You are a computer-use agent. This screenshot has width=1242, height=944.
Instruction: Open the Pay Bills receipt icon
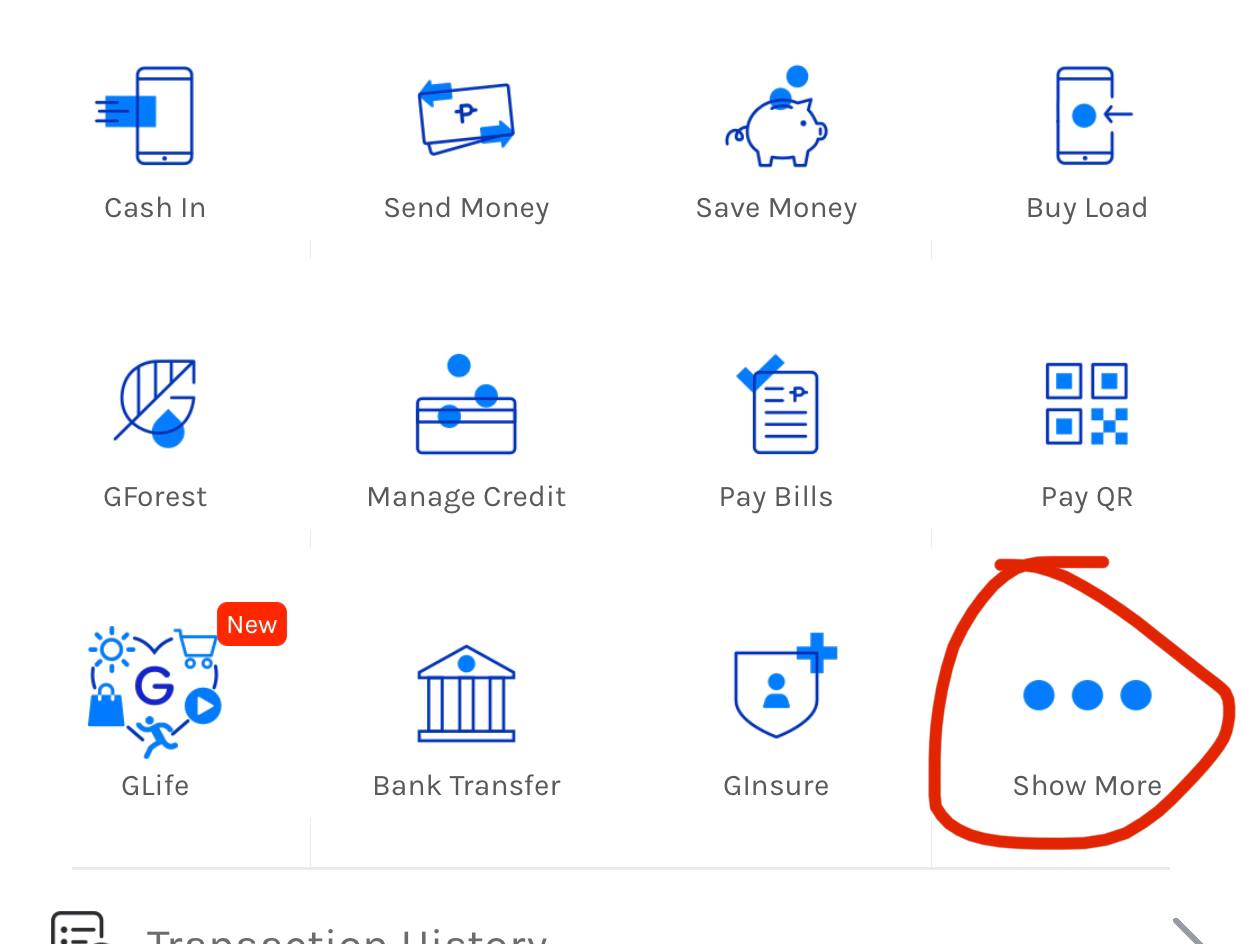click(x=778, y=404)
